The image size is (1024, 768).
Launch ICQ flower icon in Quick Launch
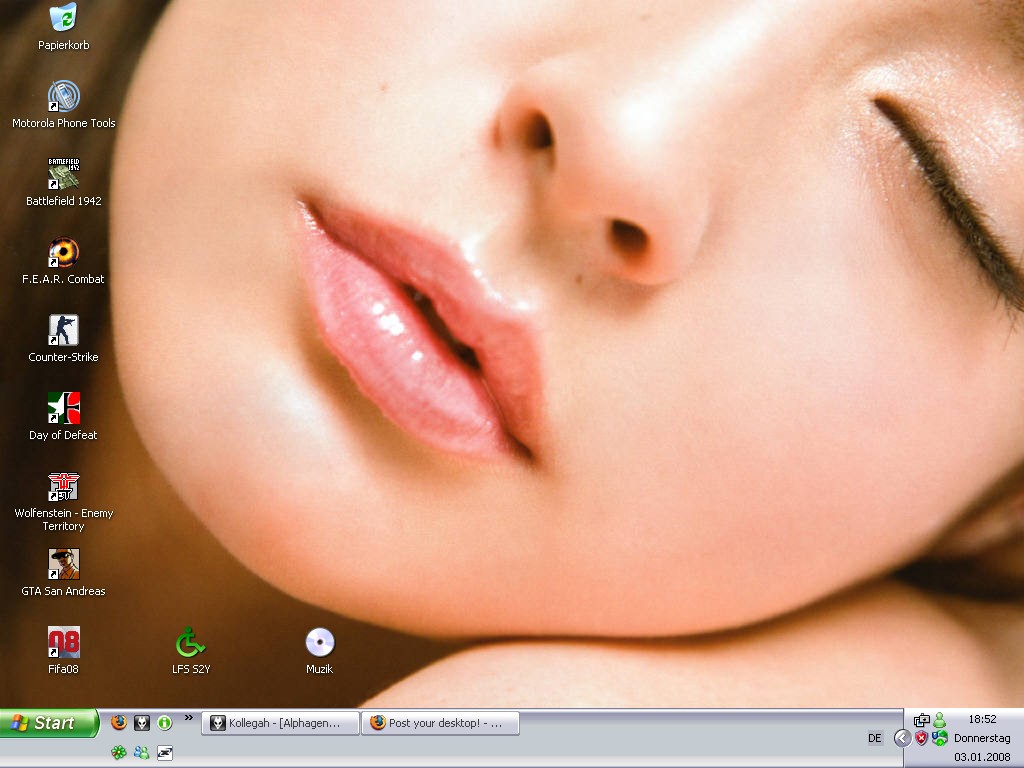119,753
